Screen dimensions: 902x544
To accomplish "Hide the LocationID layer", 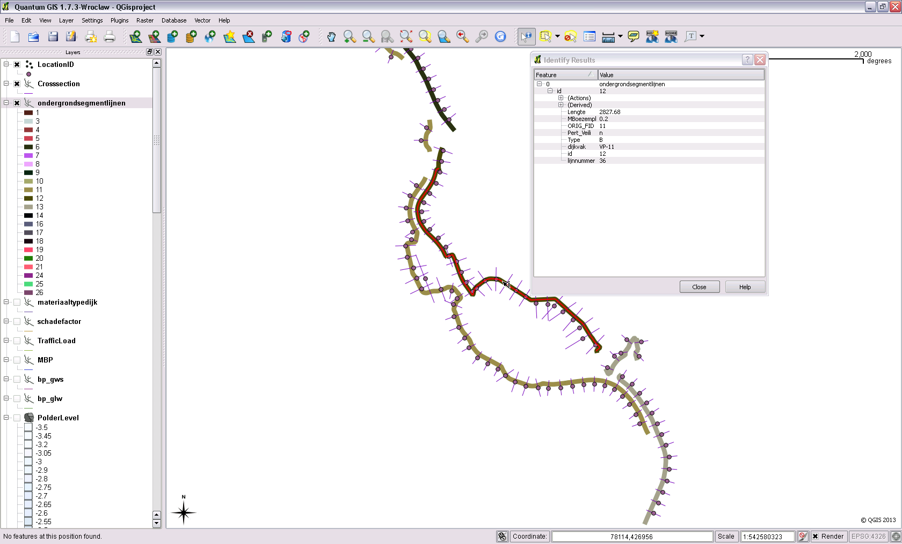I will (17, 65).
